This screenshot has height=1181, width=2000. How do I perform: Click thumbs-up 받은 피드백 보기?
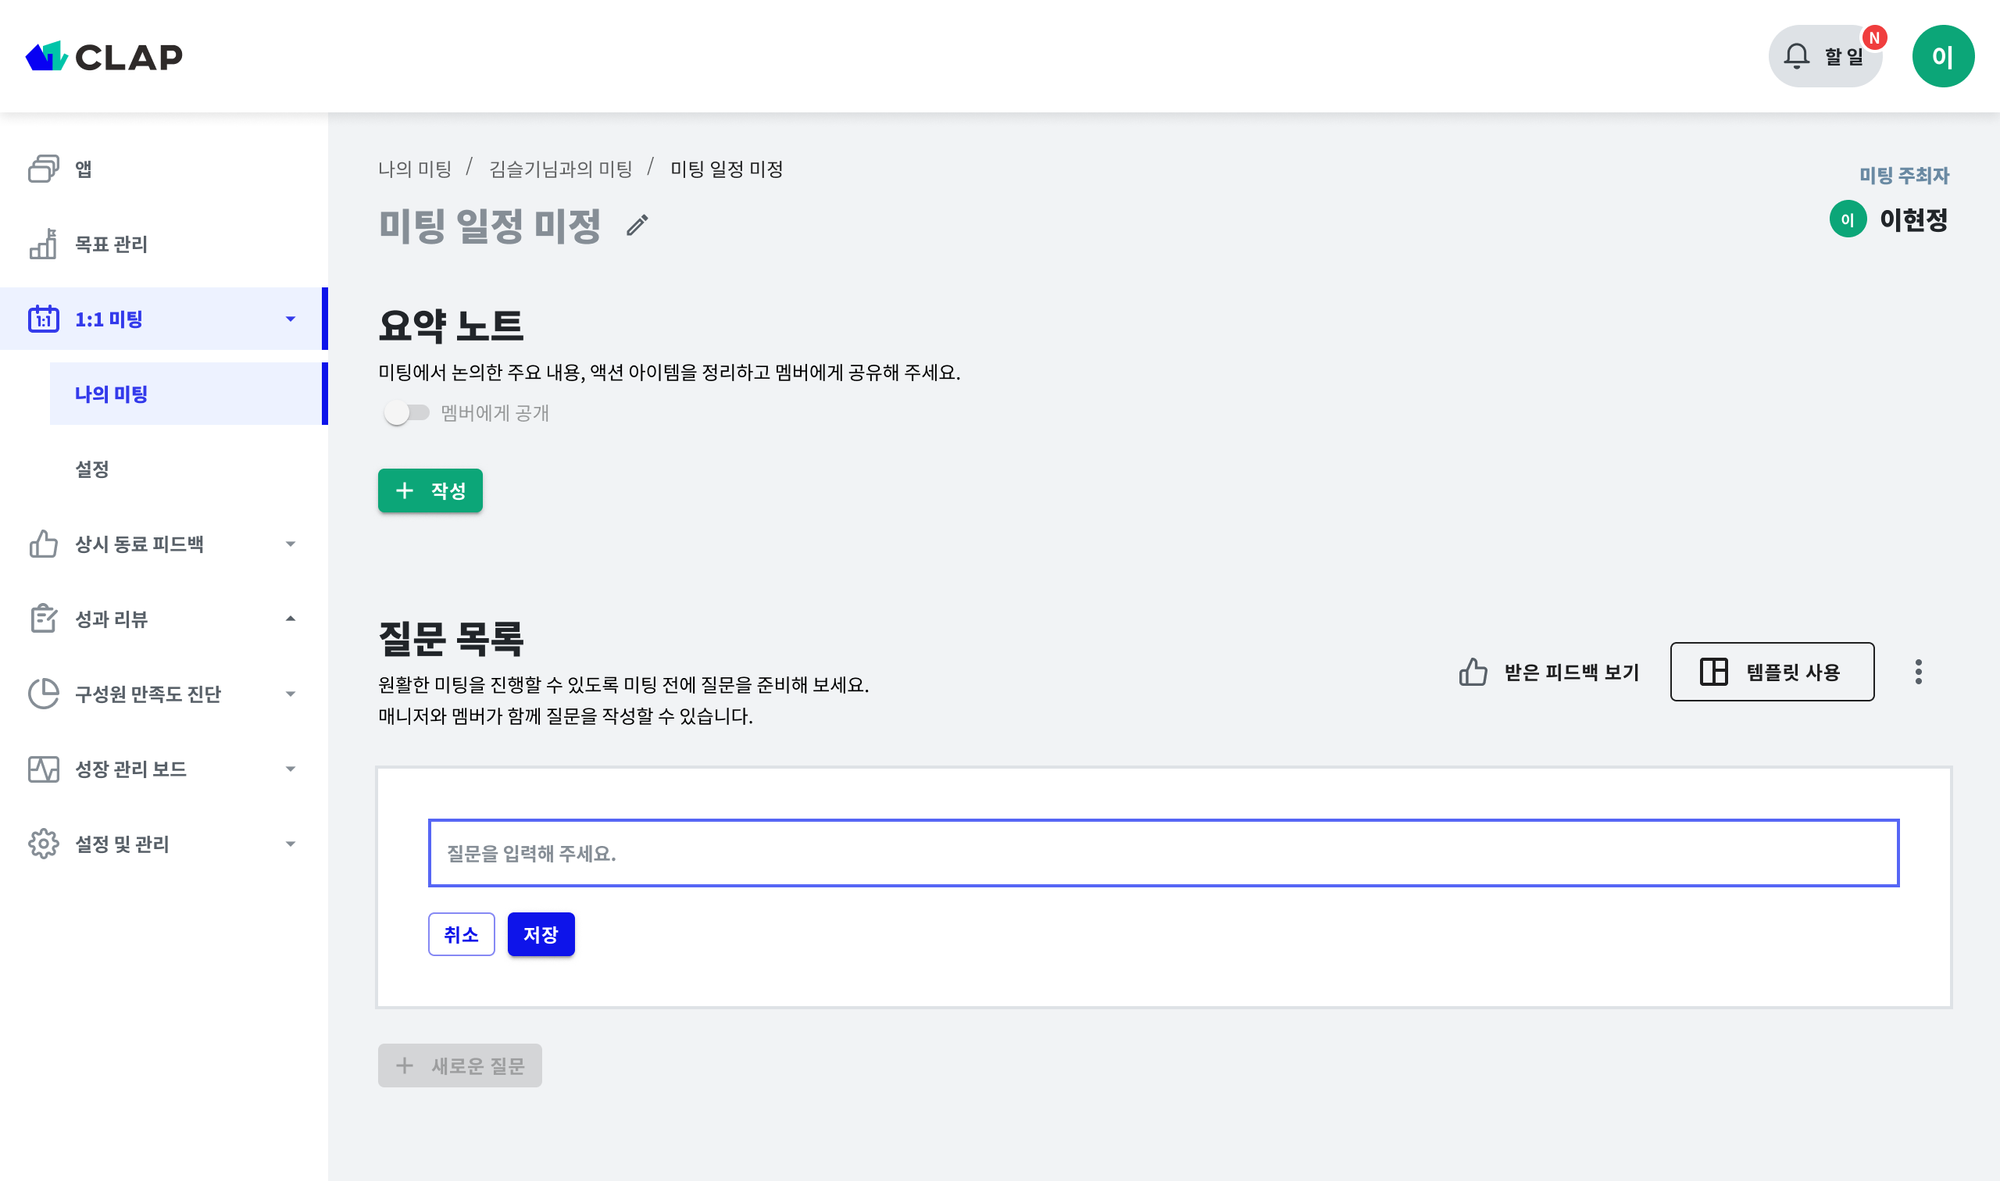pyautogui.click(x=1549, y=672)
